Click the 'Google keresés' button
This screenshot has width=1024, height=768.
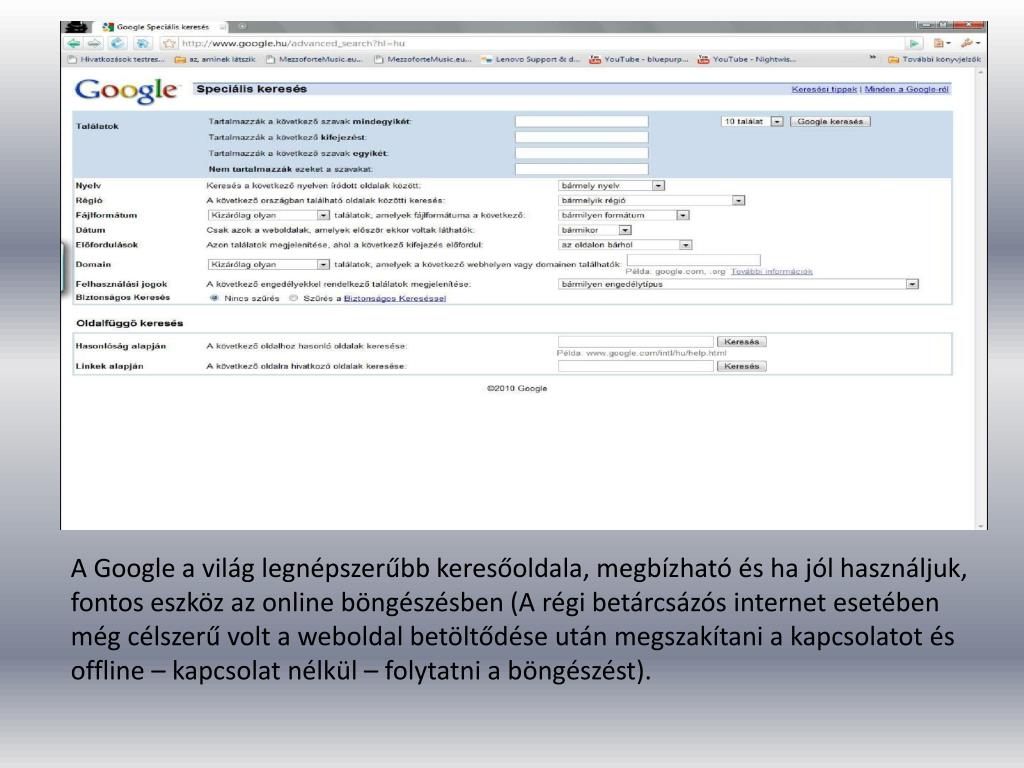(830, 121)
